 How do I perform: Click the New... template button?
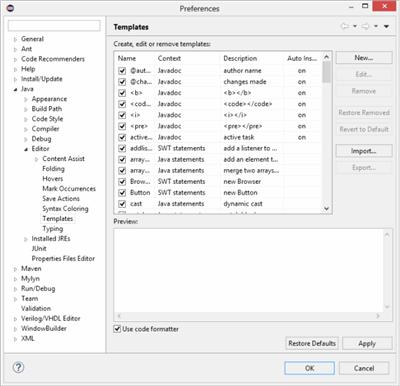click(364, 58)
